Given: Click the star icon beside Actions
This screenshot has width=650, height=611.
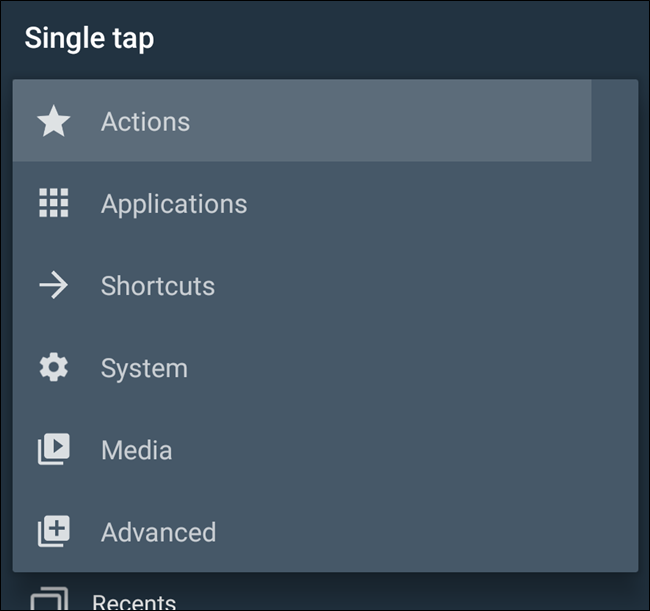Looking at the screenshot, I should (x=53, y=122).
